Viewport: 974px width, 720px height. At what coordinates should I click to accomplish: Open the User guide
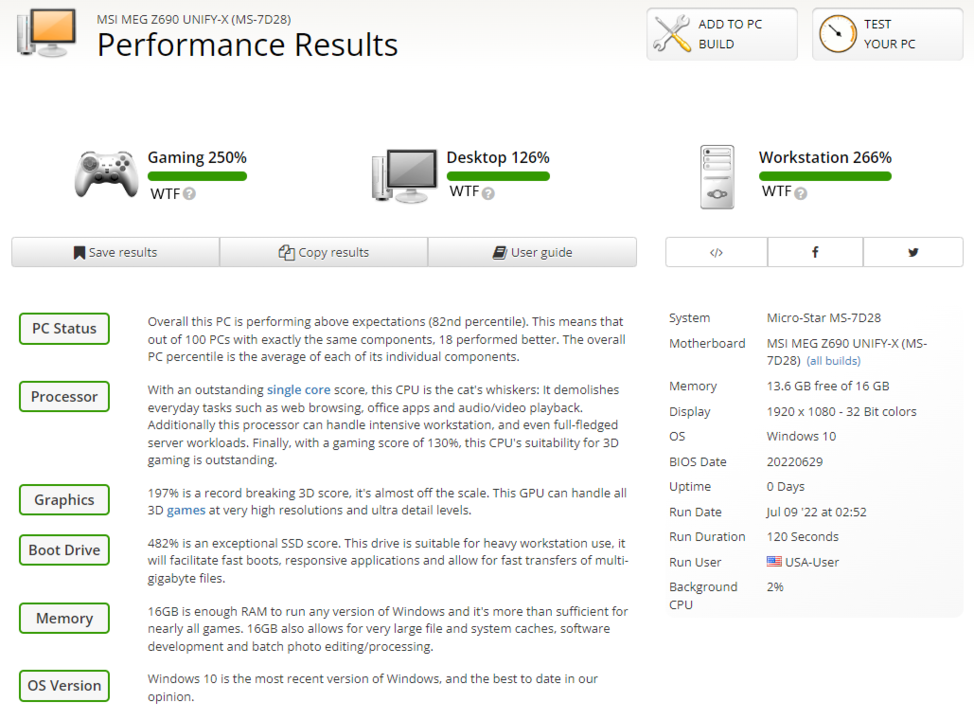click(532, 253)
